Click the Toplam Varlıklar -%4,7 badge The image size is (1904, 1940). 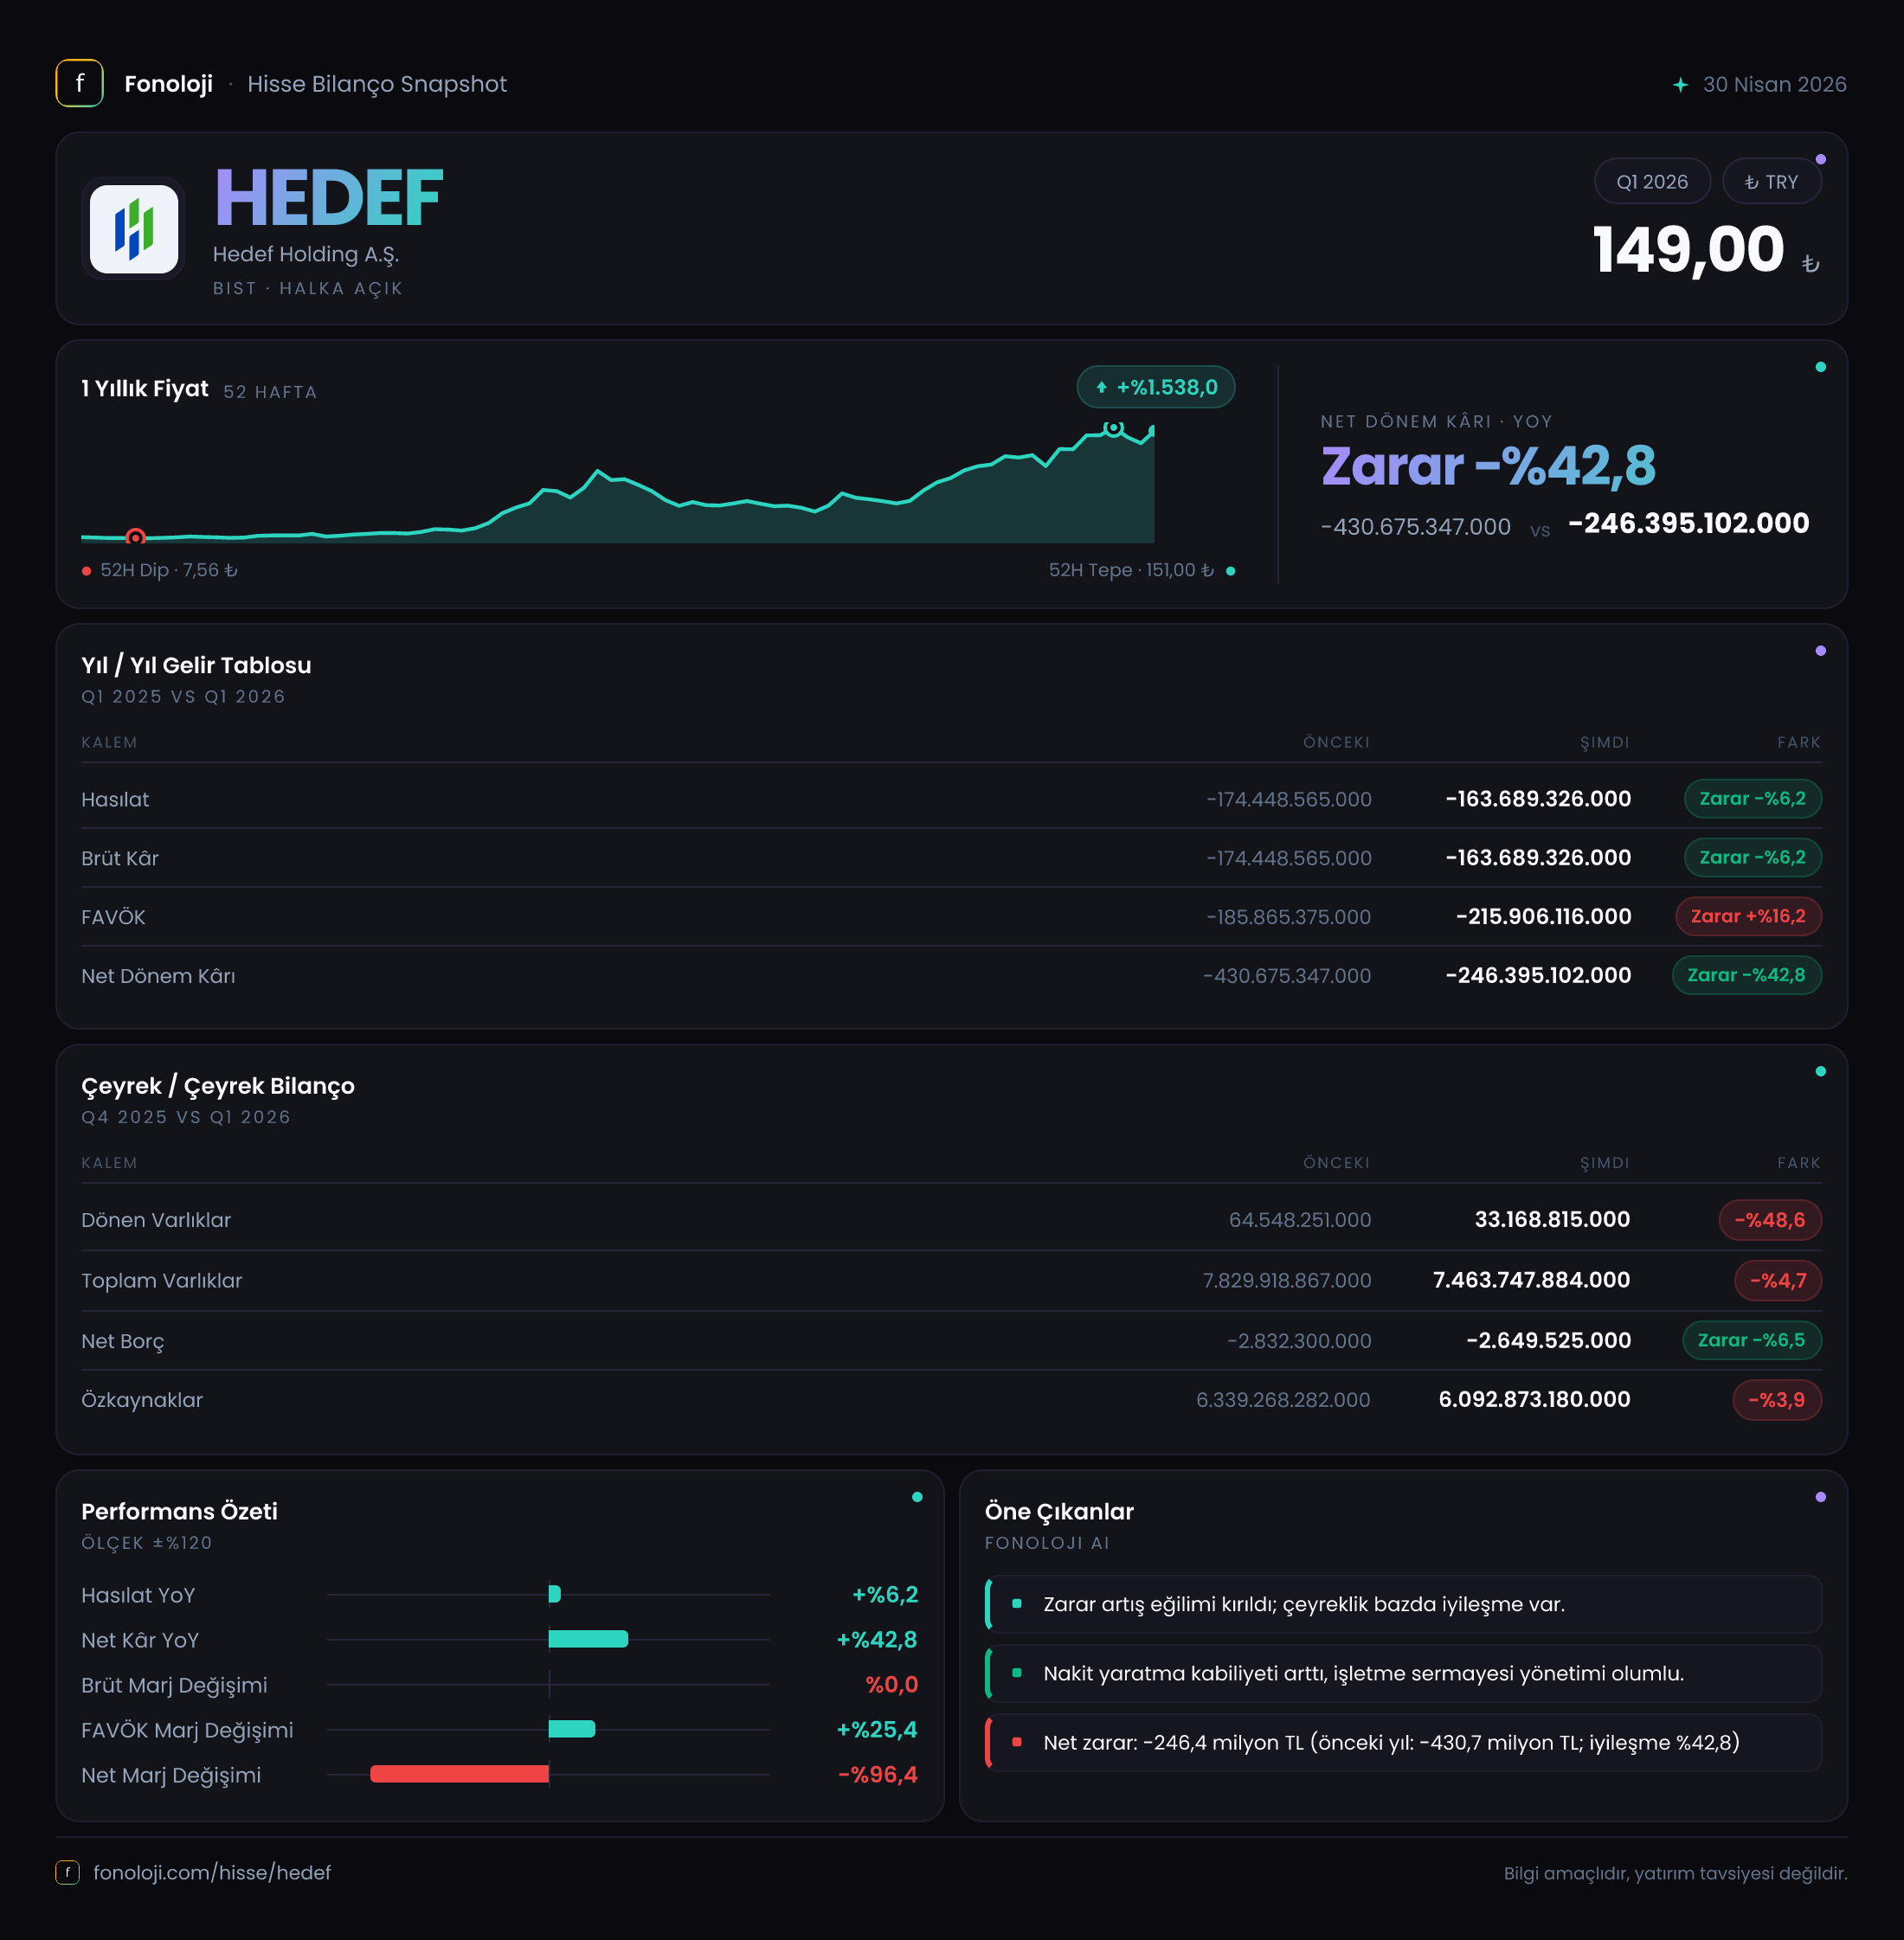coord(1778,1281)
